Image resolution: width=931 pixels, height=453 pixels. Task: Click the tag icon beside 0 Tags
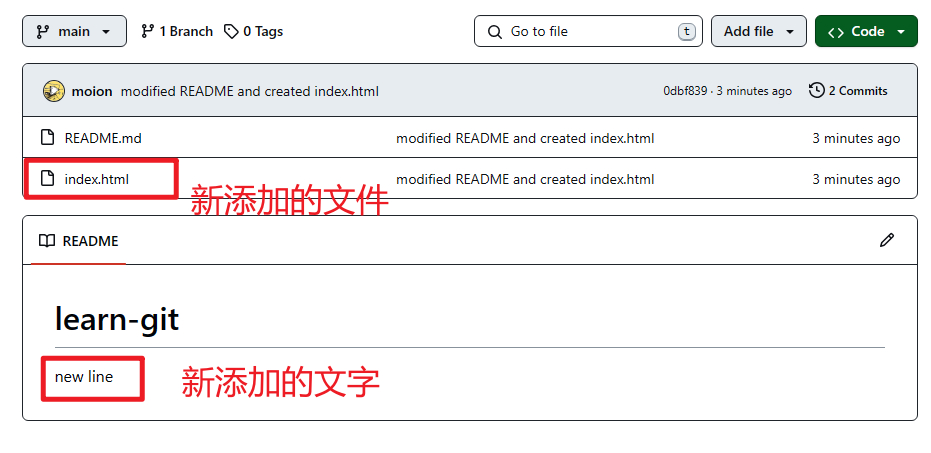click(231, 31)
